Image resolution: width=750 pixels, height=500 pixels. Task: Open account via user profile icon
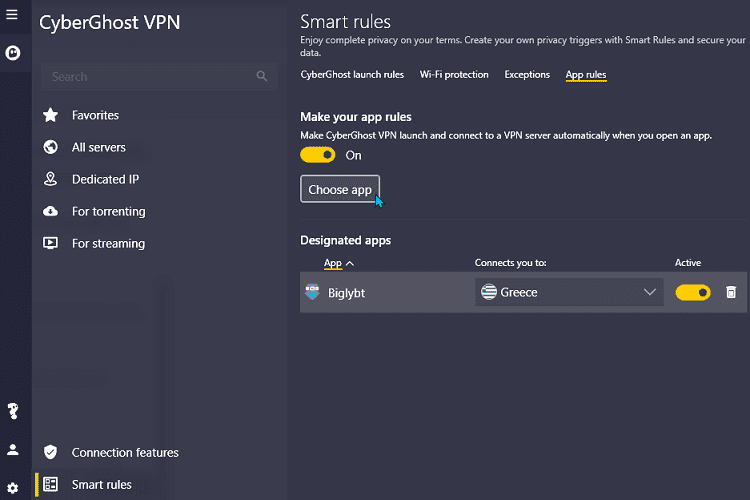(13, 450)
